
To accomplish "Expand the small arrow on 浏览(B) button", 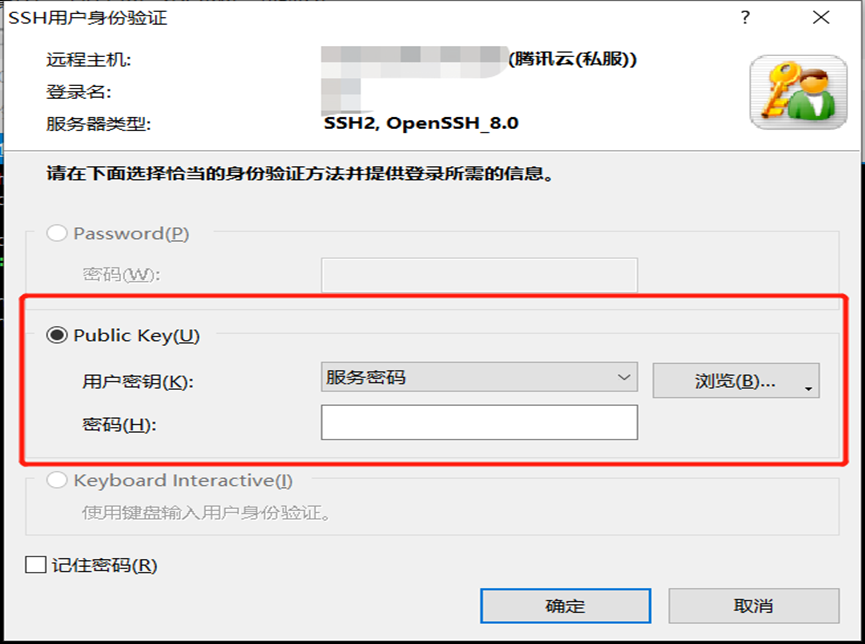I will pos(809,388).
